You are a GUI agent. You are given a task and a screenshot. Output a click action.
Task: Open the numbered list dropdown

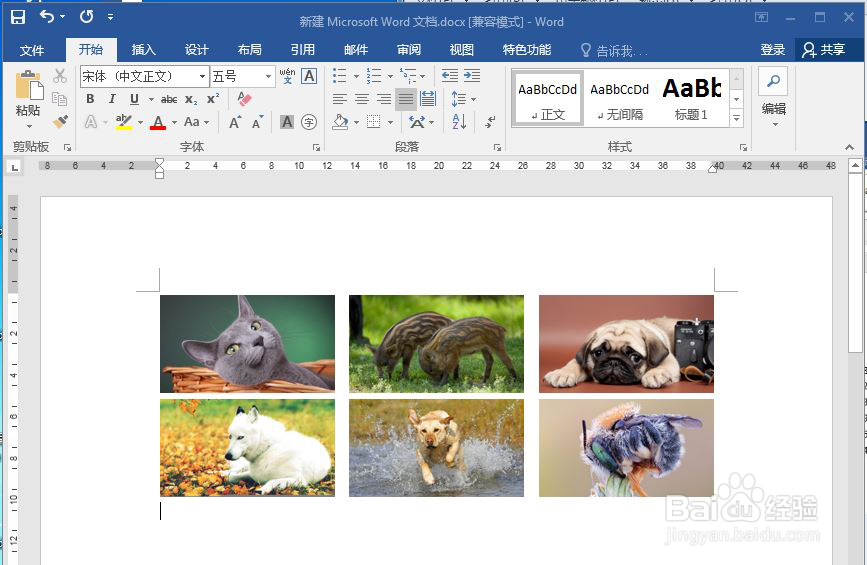(x=390, y=76)
